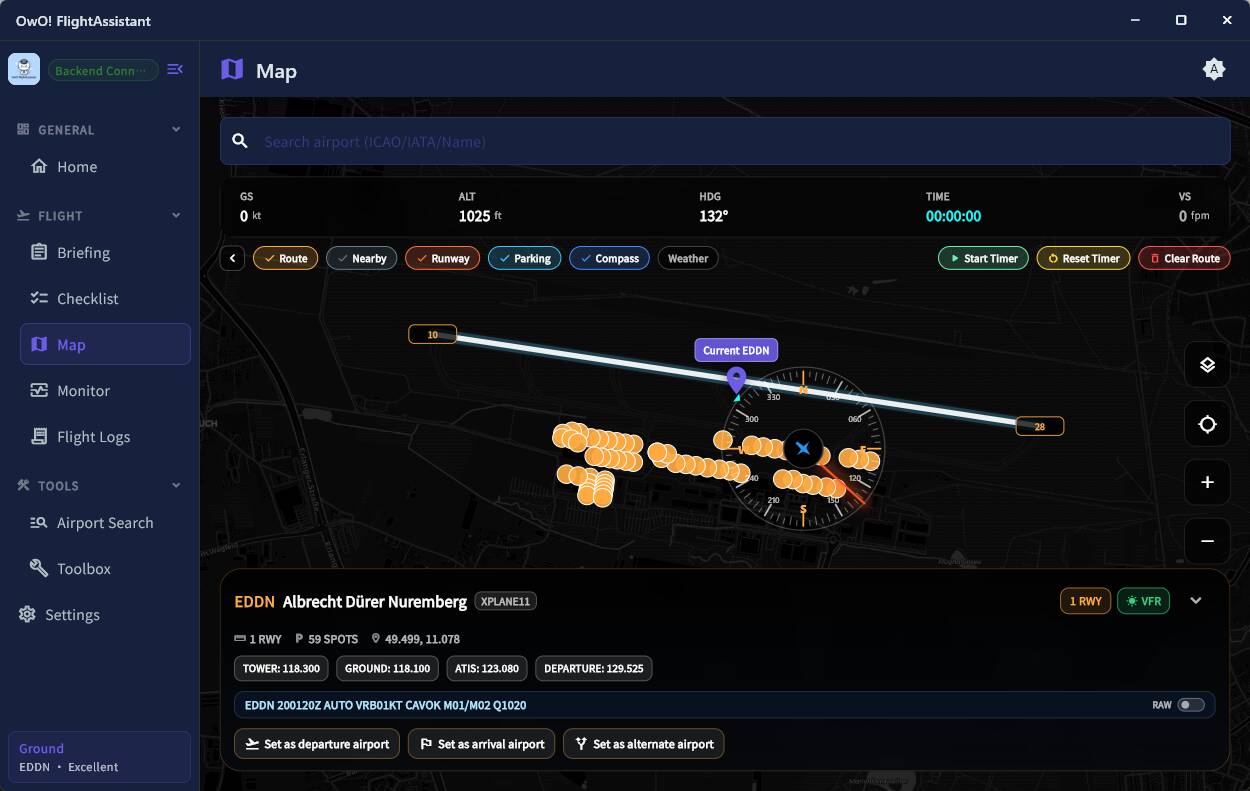
Task: Click the aircraft icon in compass
Action: [x=803, y=448]
